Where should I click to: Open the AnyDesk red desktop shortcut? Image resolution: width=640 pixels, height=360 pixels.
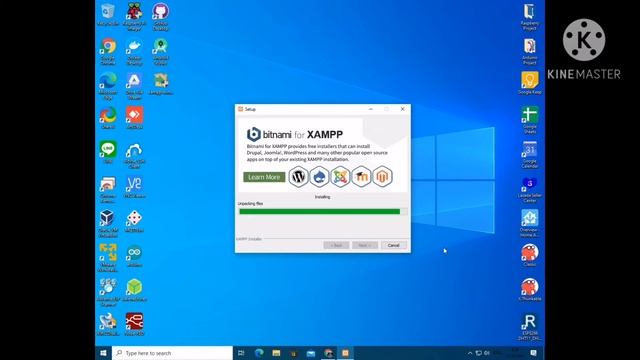[x=134, y=115]
